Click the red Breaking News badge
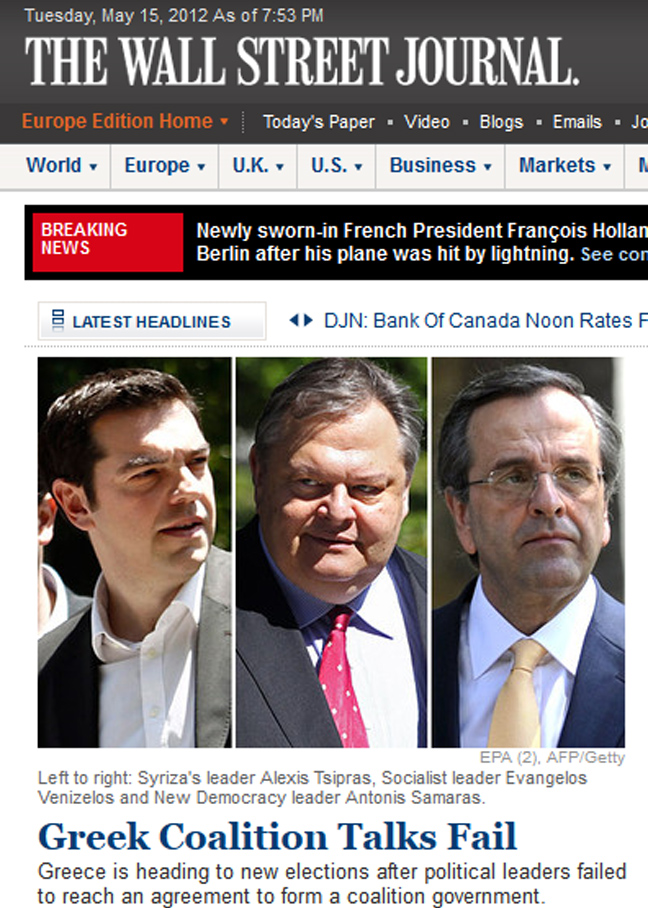648x908 pixels. (x=108, y=242)
